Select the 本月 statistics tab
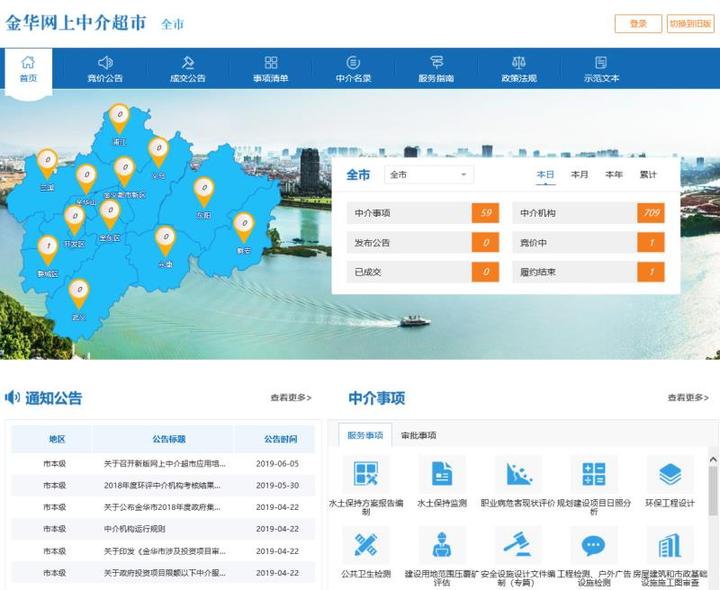The width and height of the screenshot is (720, 590). (579, 175)
